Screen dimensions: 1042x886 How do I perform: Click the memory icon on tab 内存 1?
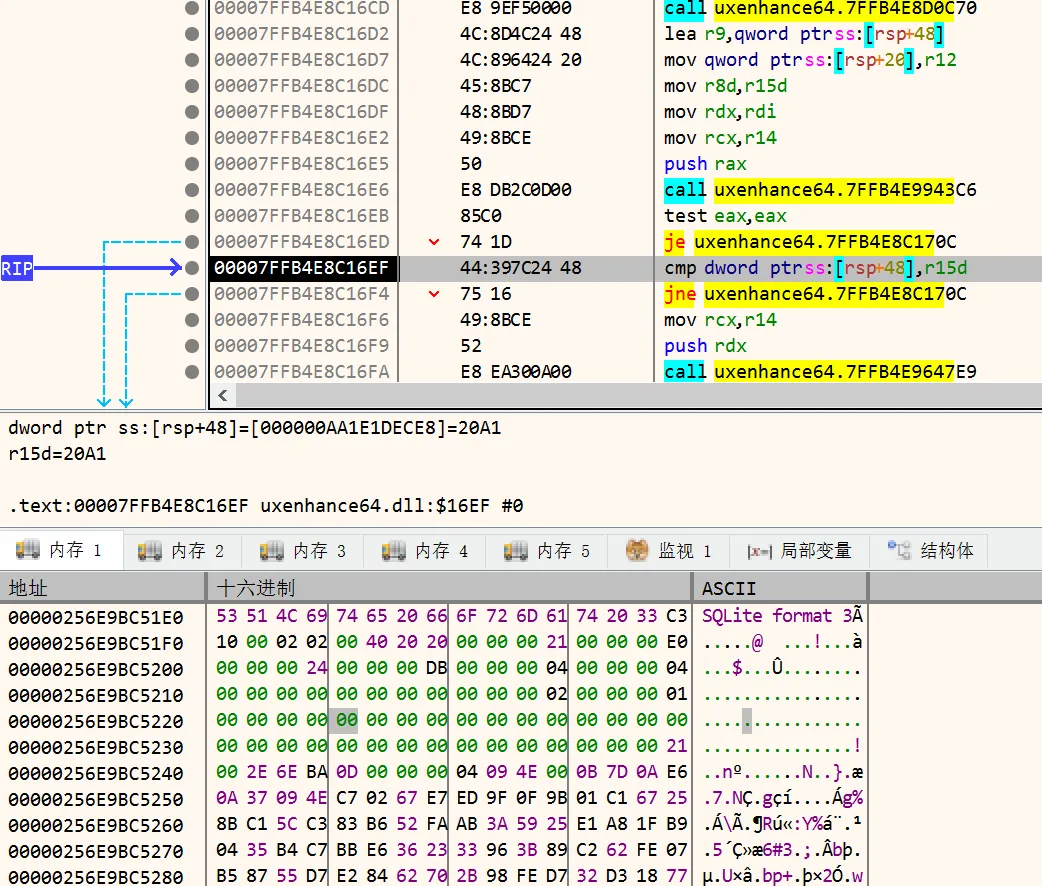pyautogui.click(x=27, y=550)
